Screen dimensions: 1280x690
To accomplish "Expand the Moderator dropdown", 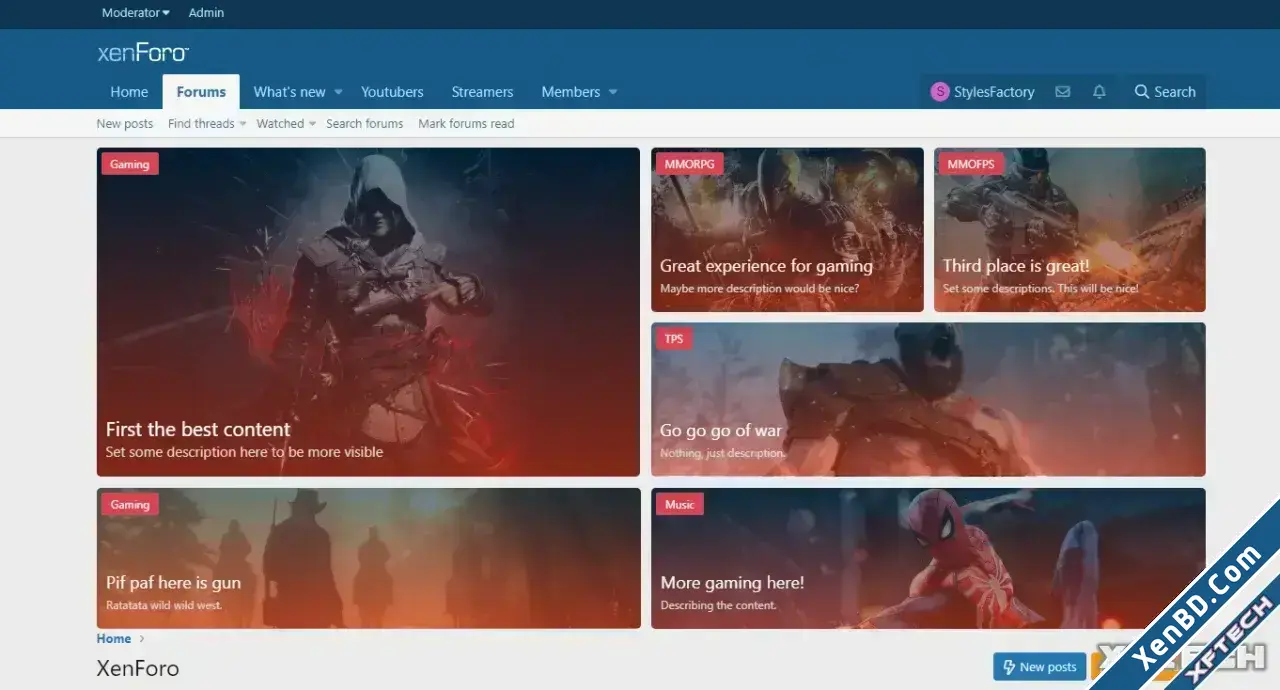I will pos(136,13).
